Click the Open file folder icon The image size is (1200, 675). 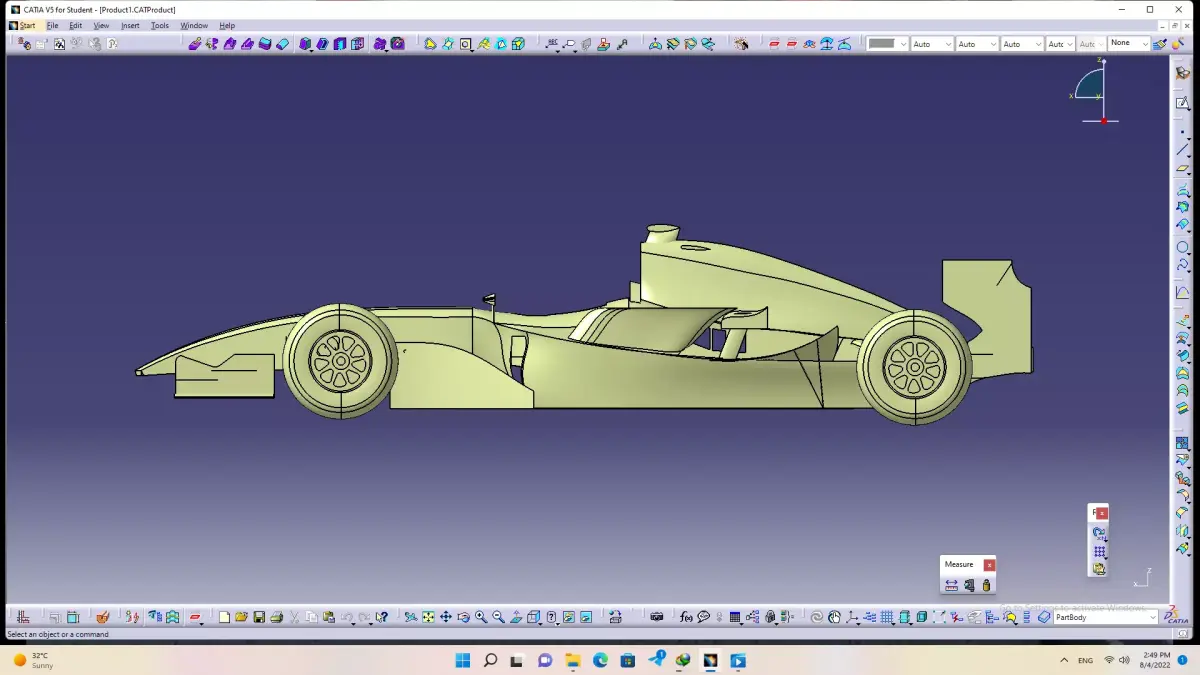click(241, 617)
